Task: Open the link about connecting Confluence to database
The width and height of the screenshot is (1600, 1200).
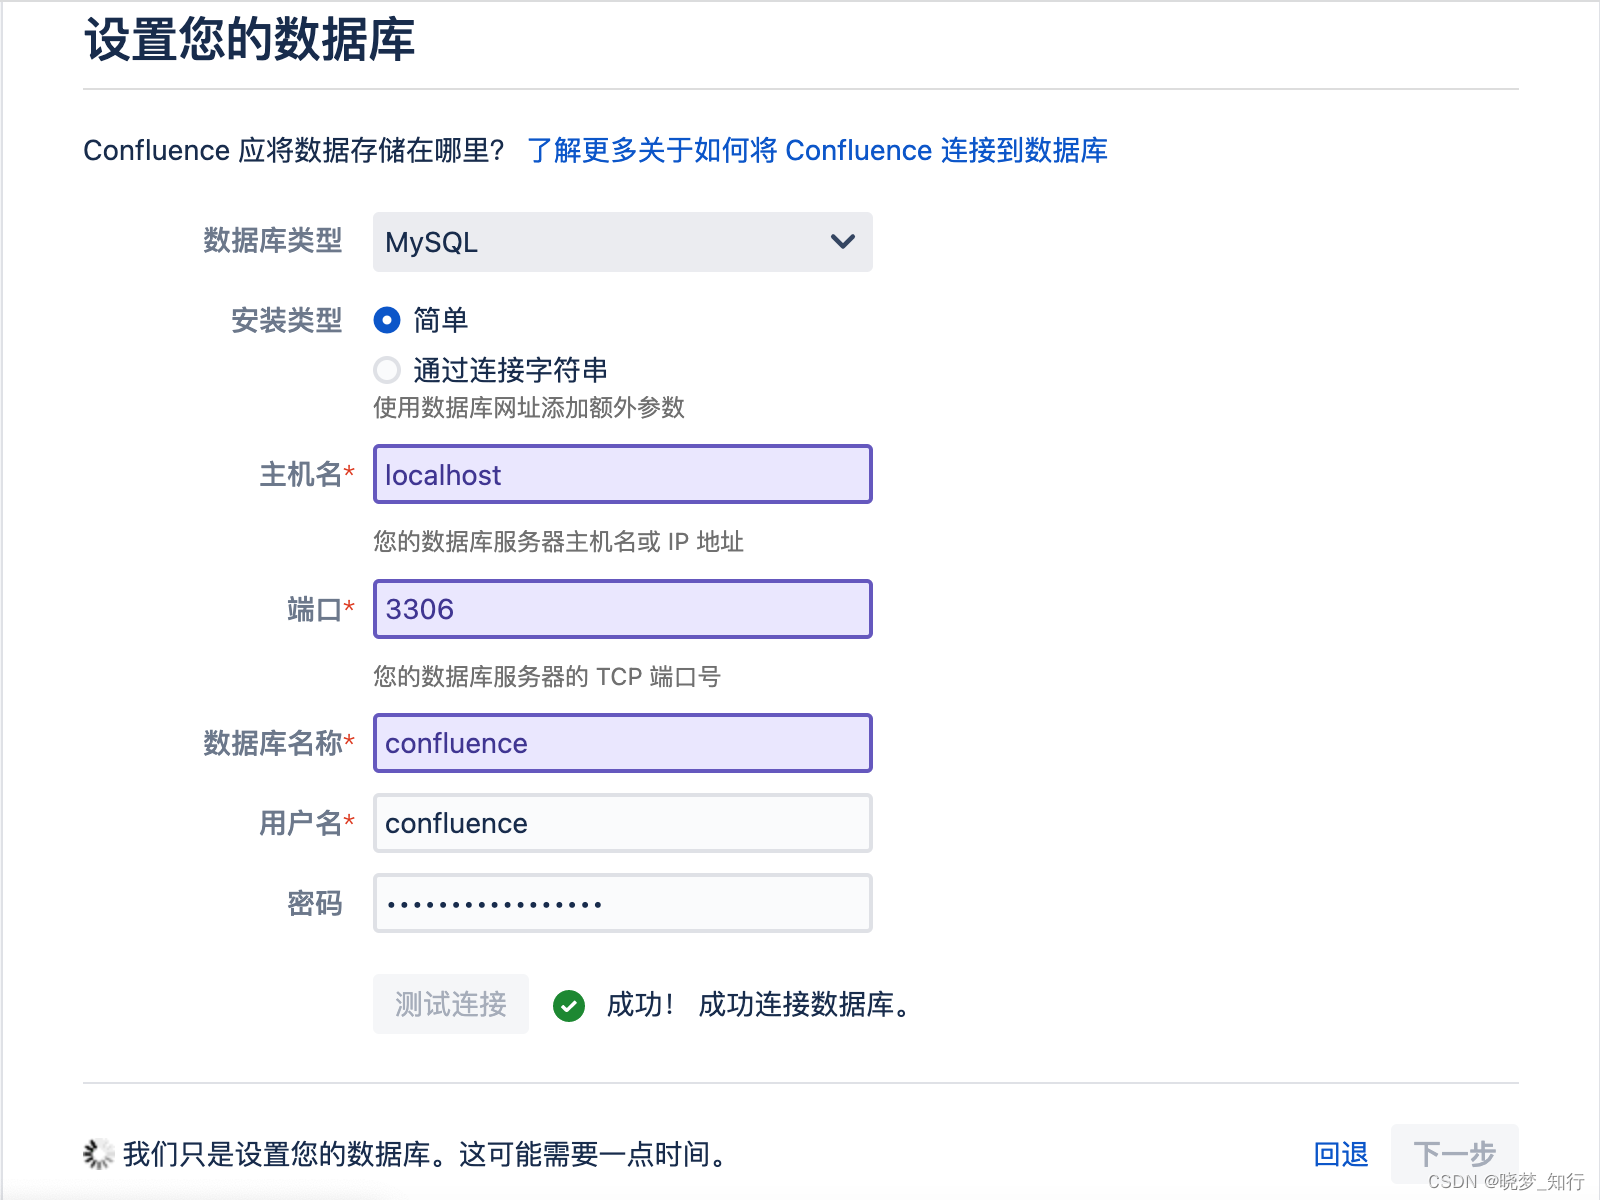Action: (817, 150)
